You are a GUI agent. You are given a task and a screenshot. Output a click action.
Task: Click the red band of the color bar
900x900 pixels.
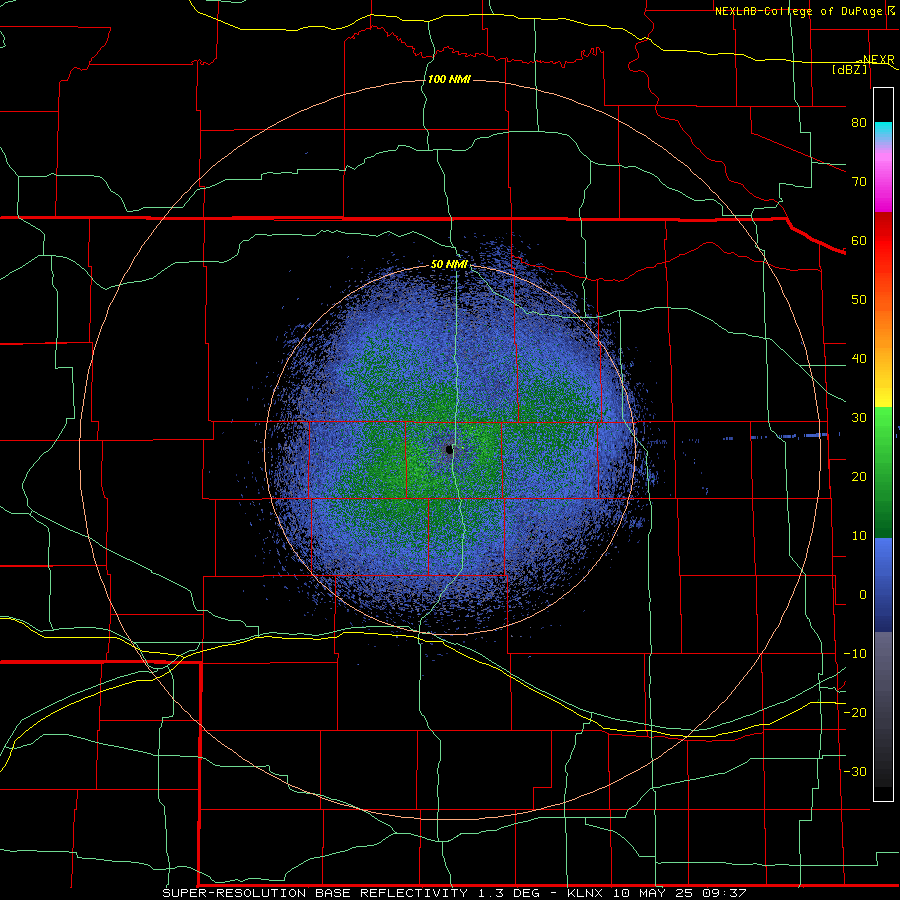coord(883,241)
